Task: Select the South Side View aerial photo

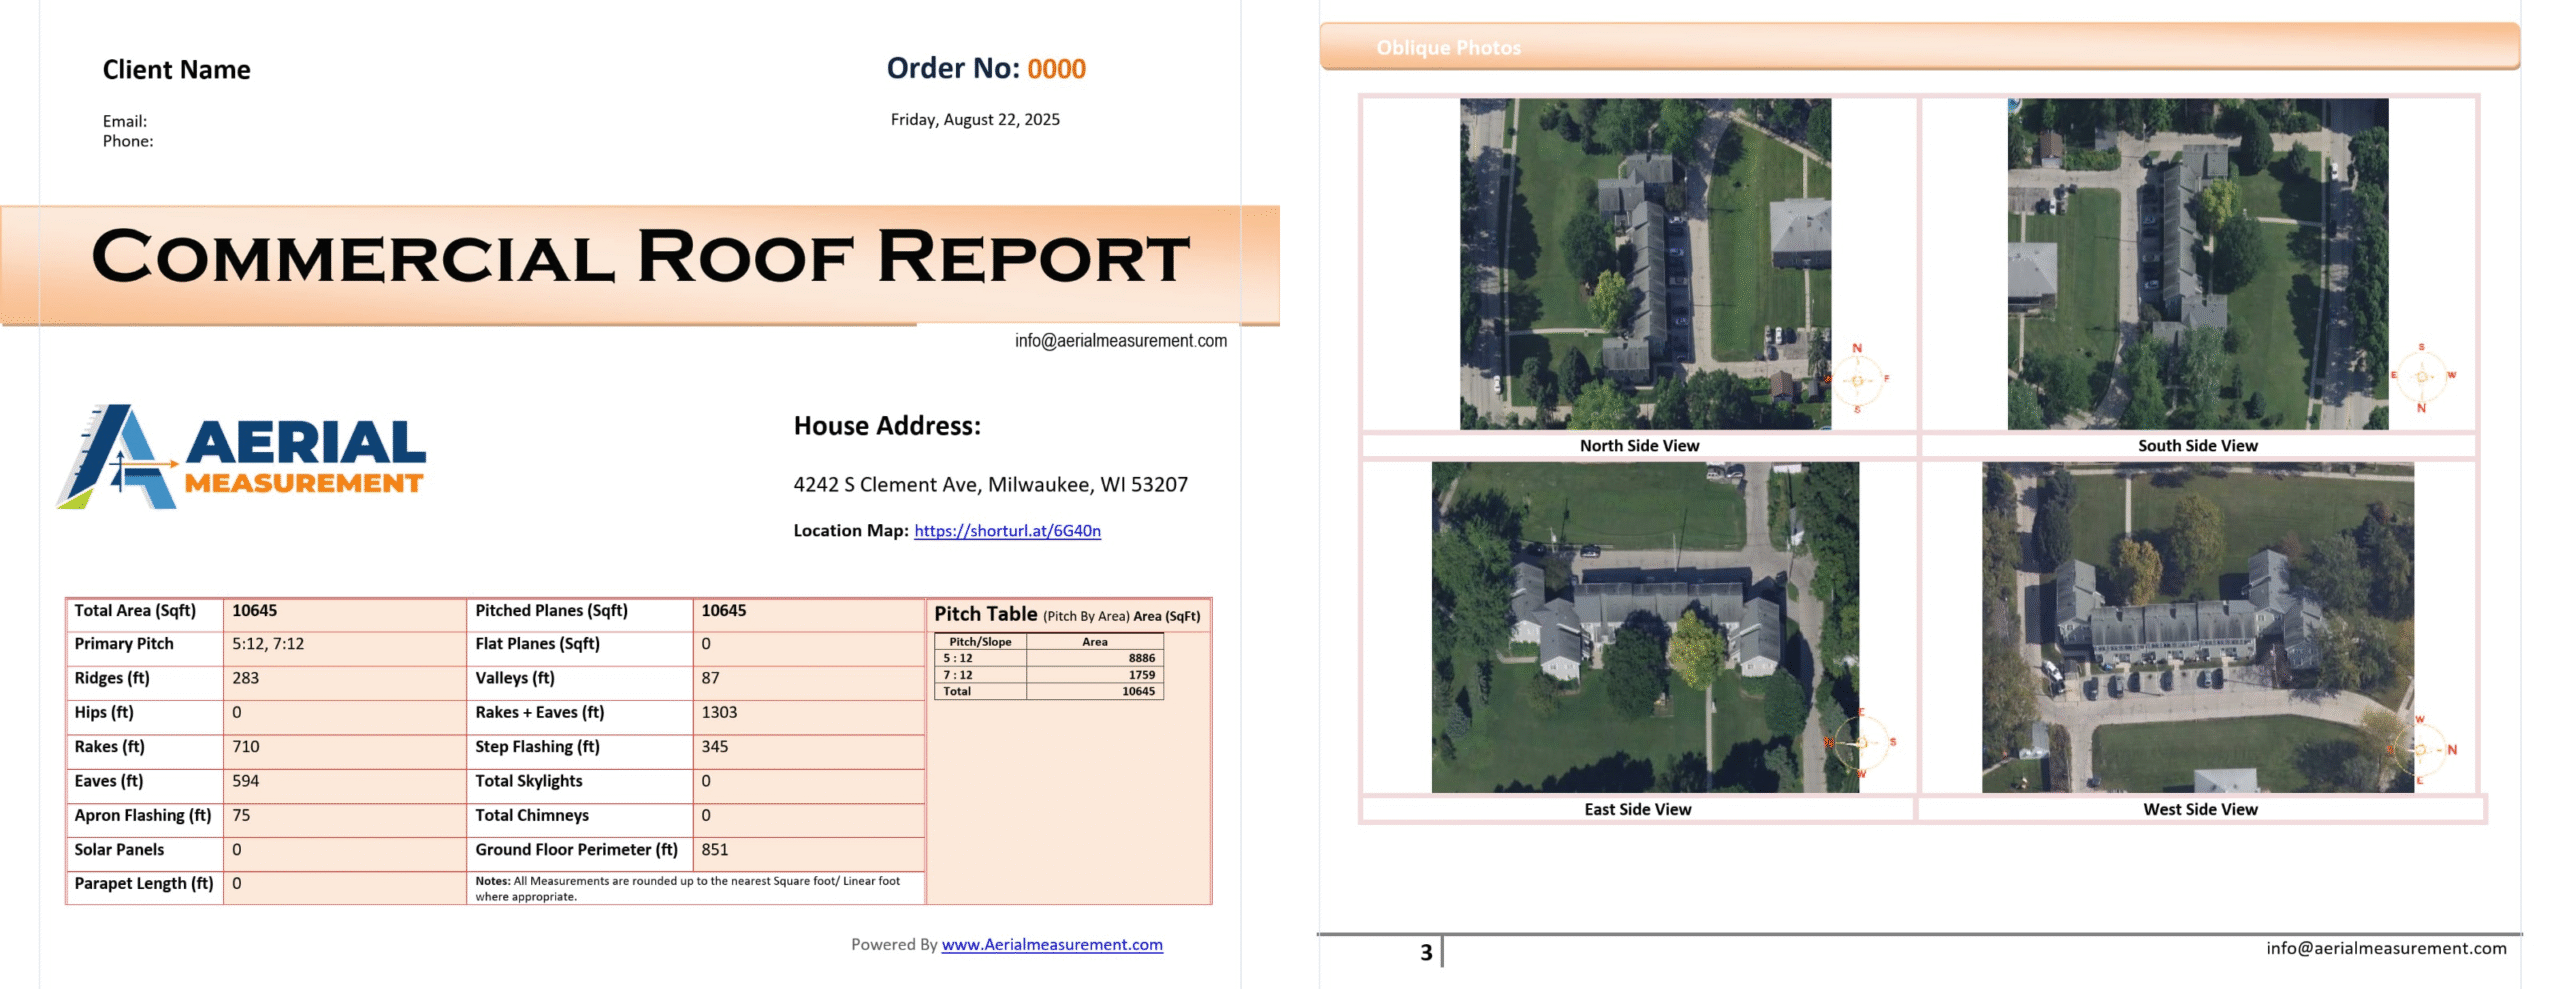Action: pos(2197,264)
